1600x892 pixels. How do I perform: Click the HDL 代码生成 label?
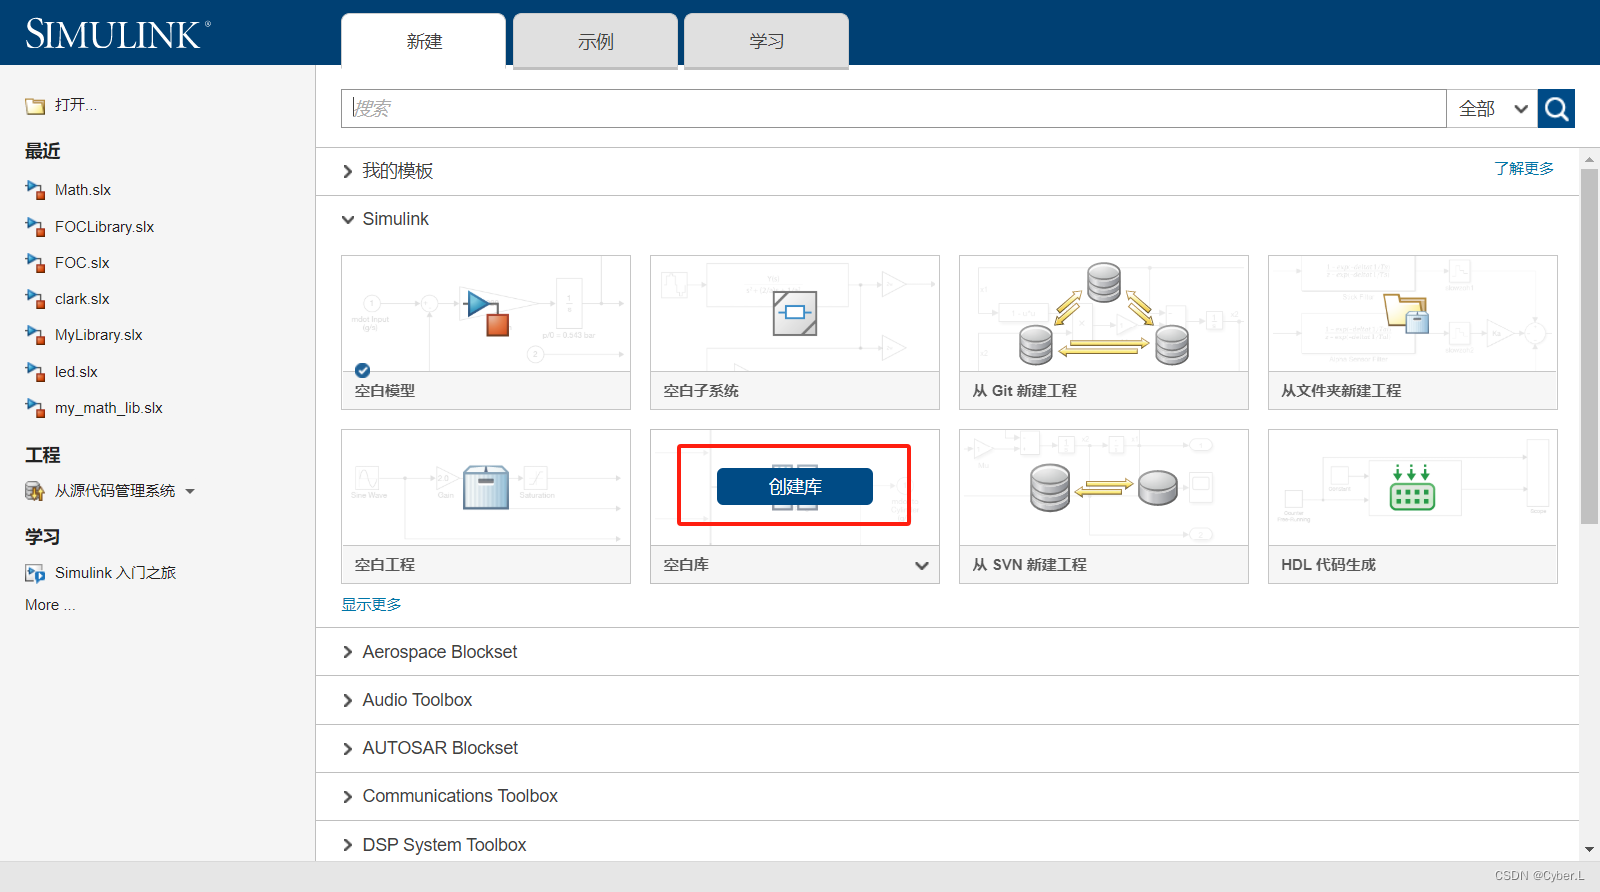pyautogui.click(x=1328, y=565)
